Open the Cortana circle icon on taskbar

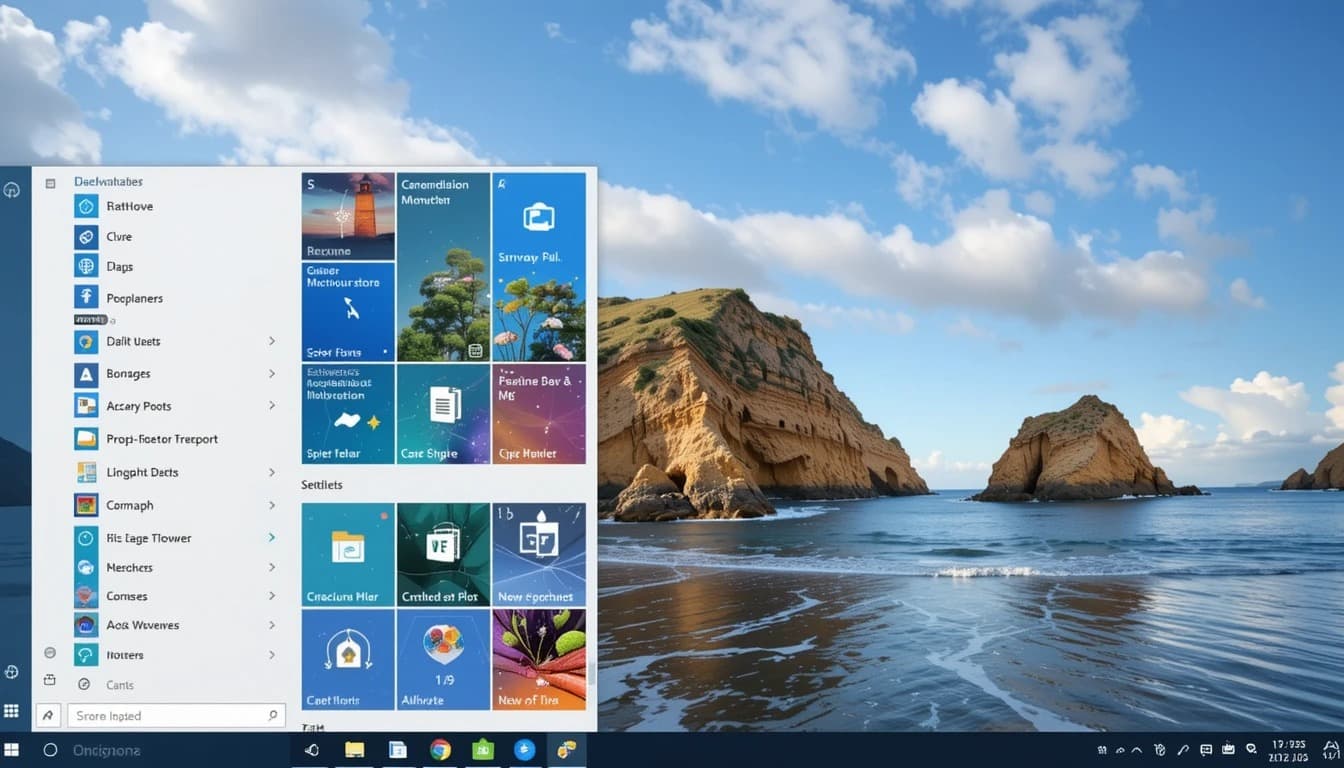tap(50, 749)
